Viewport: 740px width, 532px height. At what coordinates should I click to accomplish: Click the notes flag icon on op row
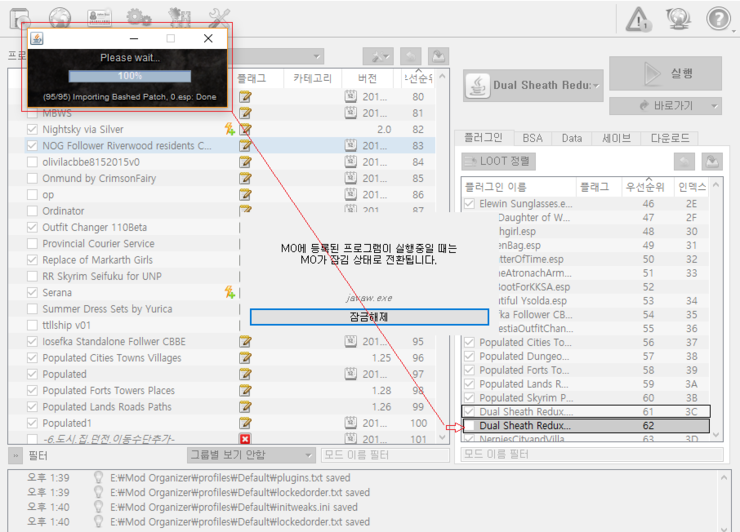245,194
